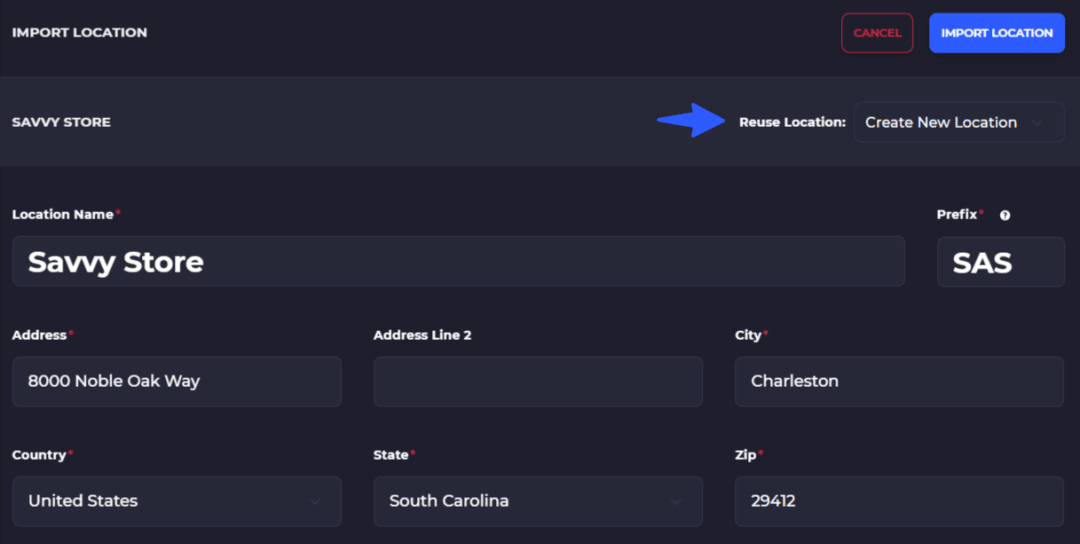
Task: Open the Country dropdown showing United States
Action: pos(177,501)
